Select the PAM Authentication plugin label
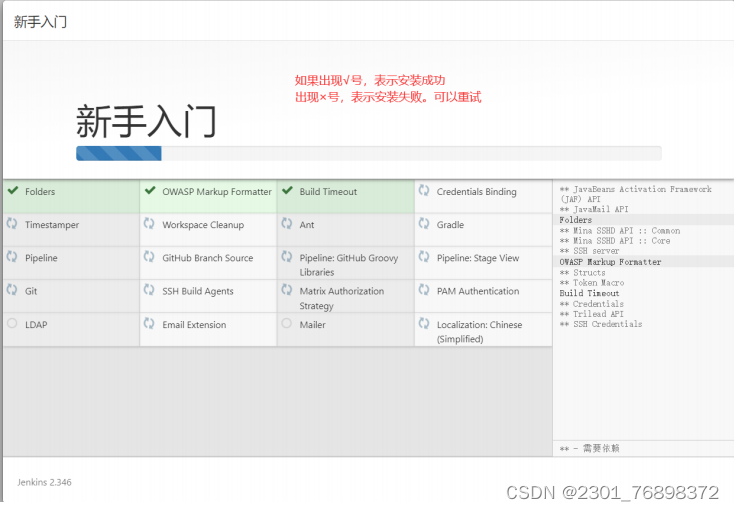 [x=478, y=292]
